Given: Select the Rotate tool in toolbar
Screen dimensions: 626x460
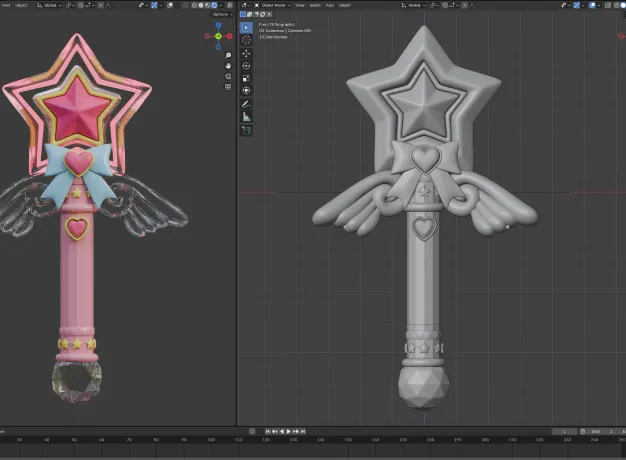Looking at the screenshot, I should (x=246, y=66).
